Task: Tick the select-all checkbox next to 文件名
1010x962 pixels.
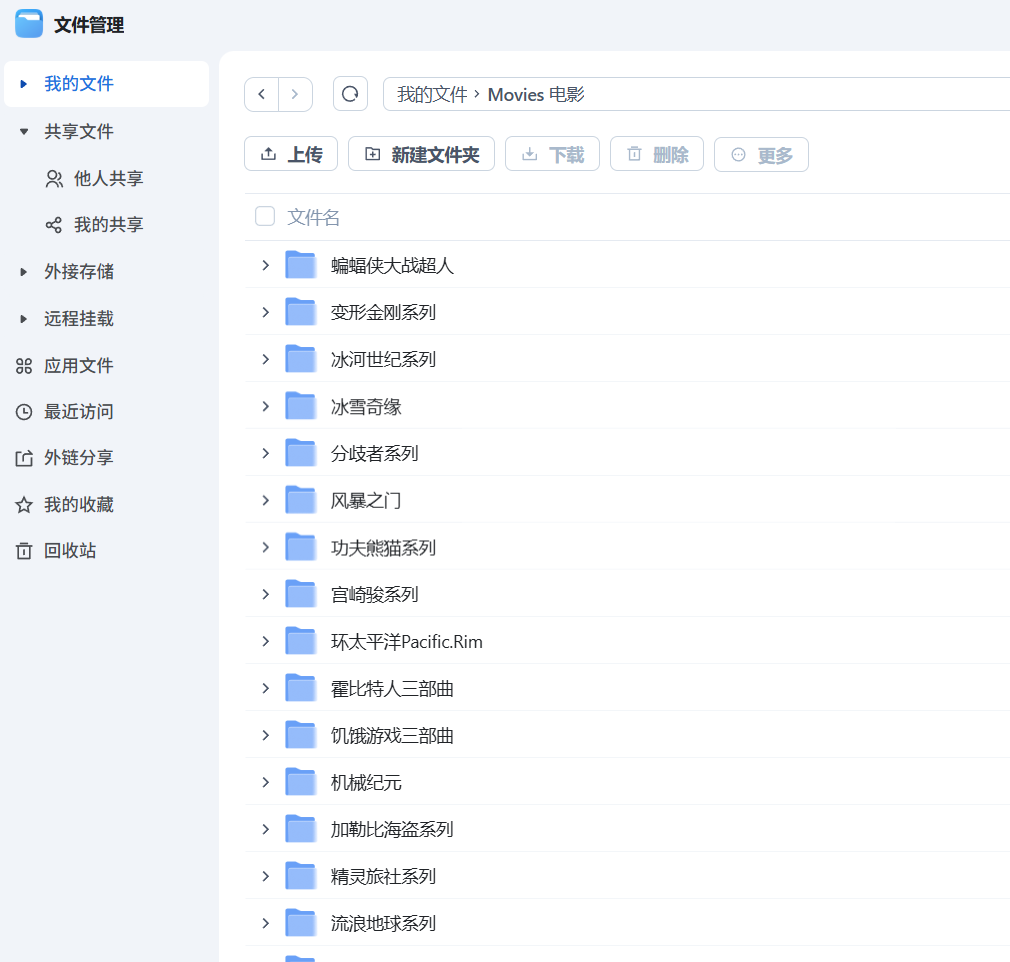Action: click(265, 217)
